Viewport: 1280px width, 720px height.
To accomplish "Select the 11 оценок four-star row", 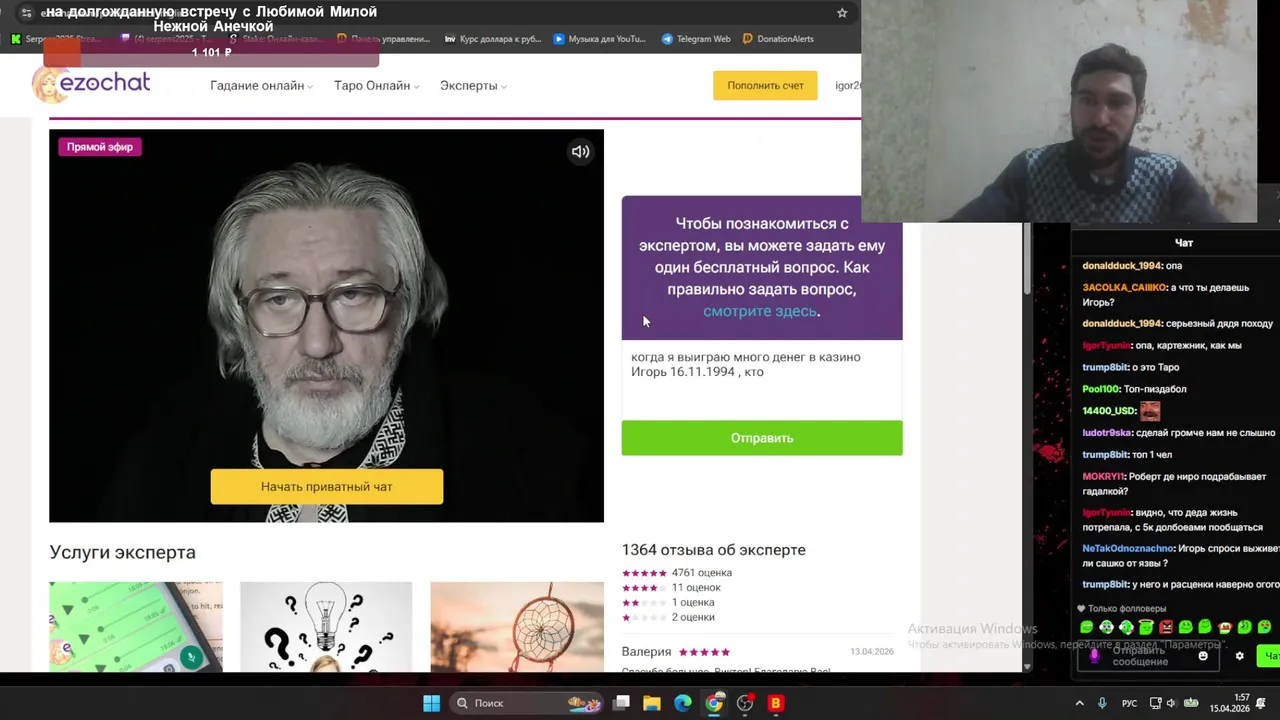I will coord(671,588).
